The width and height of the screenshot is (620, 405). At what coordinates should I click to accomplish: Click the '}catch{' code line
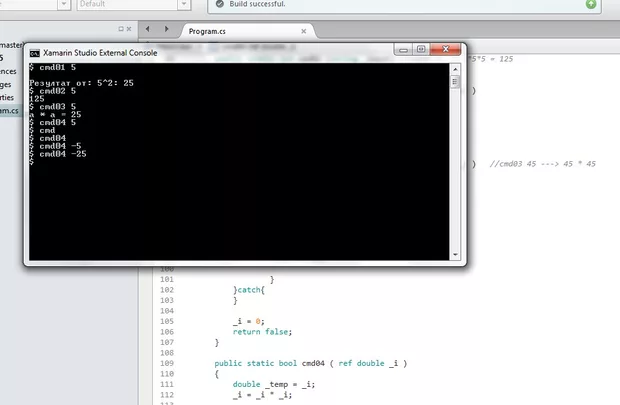coord(249,290)
